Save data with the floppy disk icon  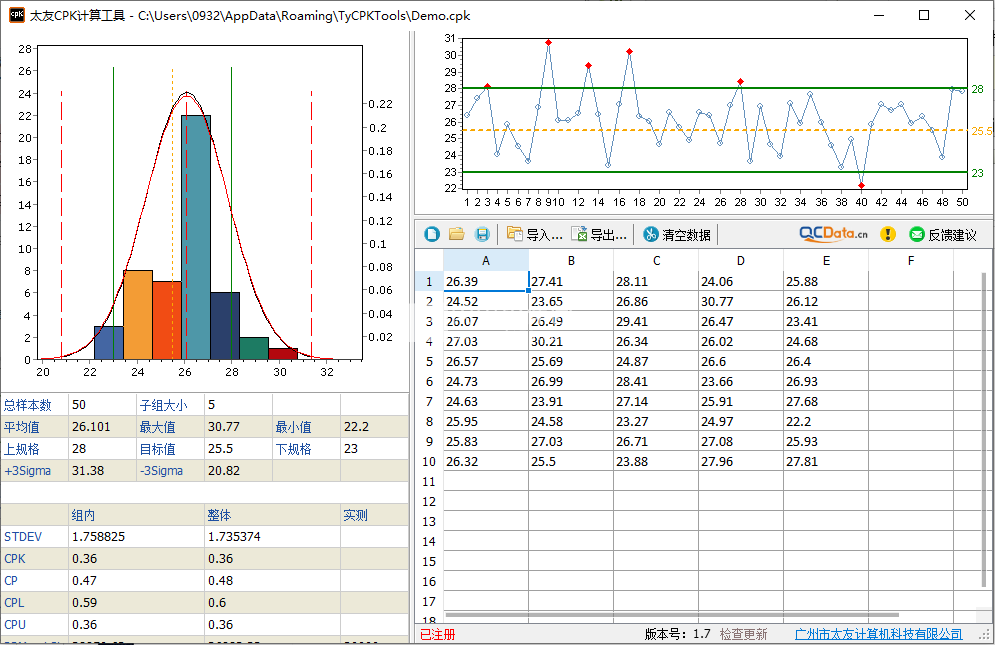tap(482, 234)
